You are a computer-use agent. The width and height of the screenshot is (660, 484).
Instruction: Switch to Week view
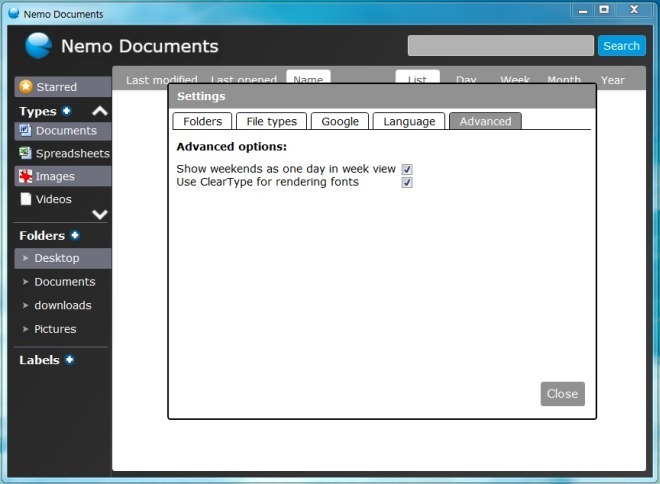point(515,79)
